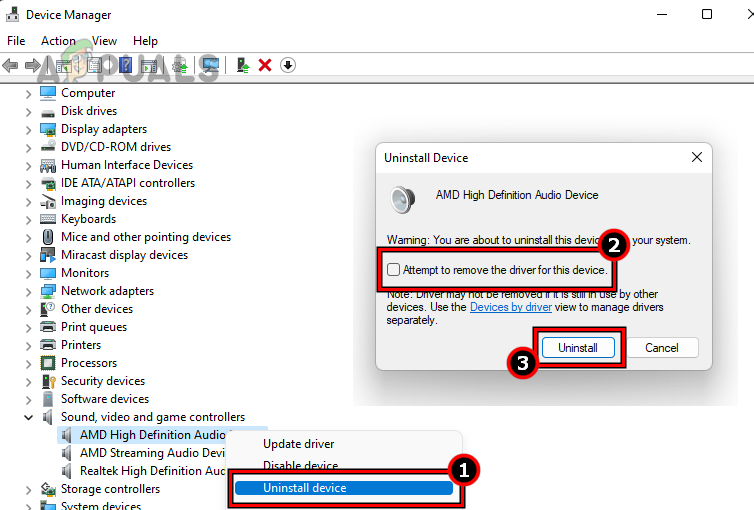Click the Print queues category icon
This screenshot has height=510, width=754.
48,327
